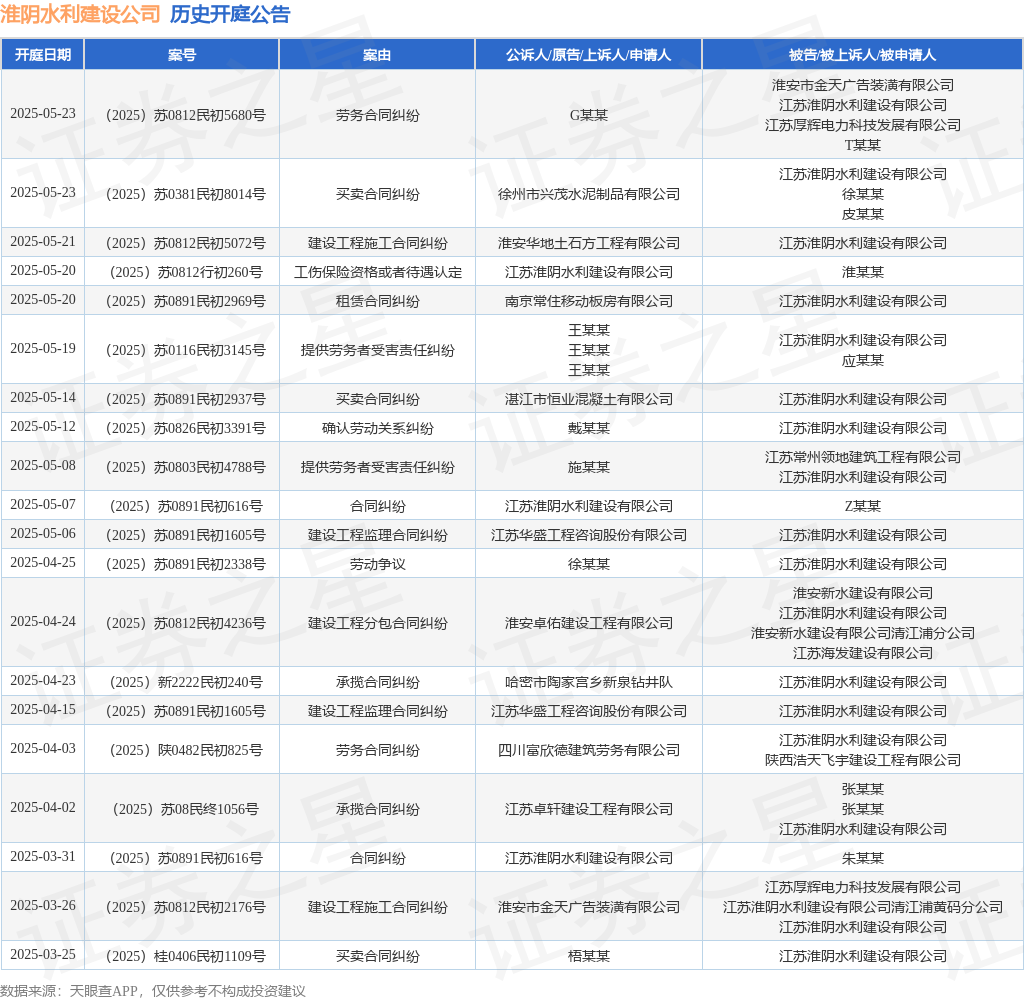Click the page title 淮阴水利建设公司
1024x1000 pixels.
[x=80, y=14]
